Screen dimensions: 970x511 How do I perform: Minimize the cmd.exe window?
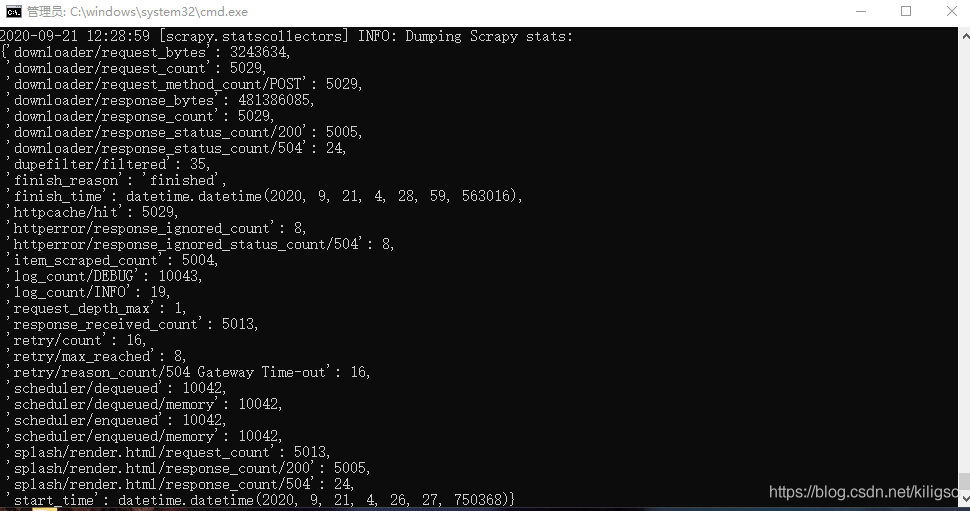coord(861,12)
